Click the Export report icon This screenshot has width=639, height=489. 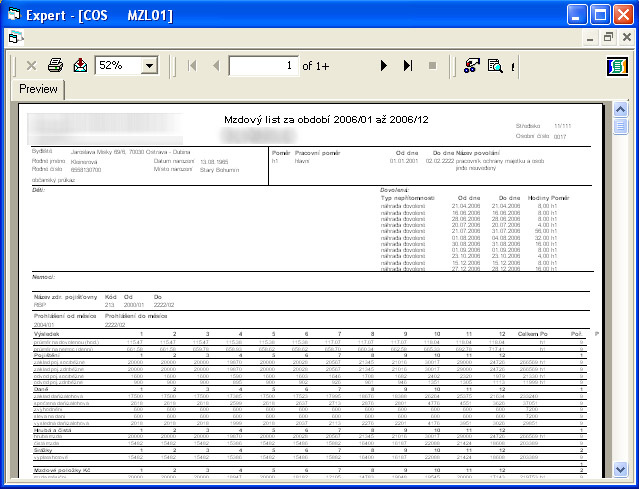(x=80, y=66)
